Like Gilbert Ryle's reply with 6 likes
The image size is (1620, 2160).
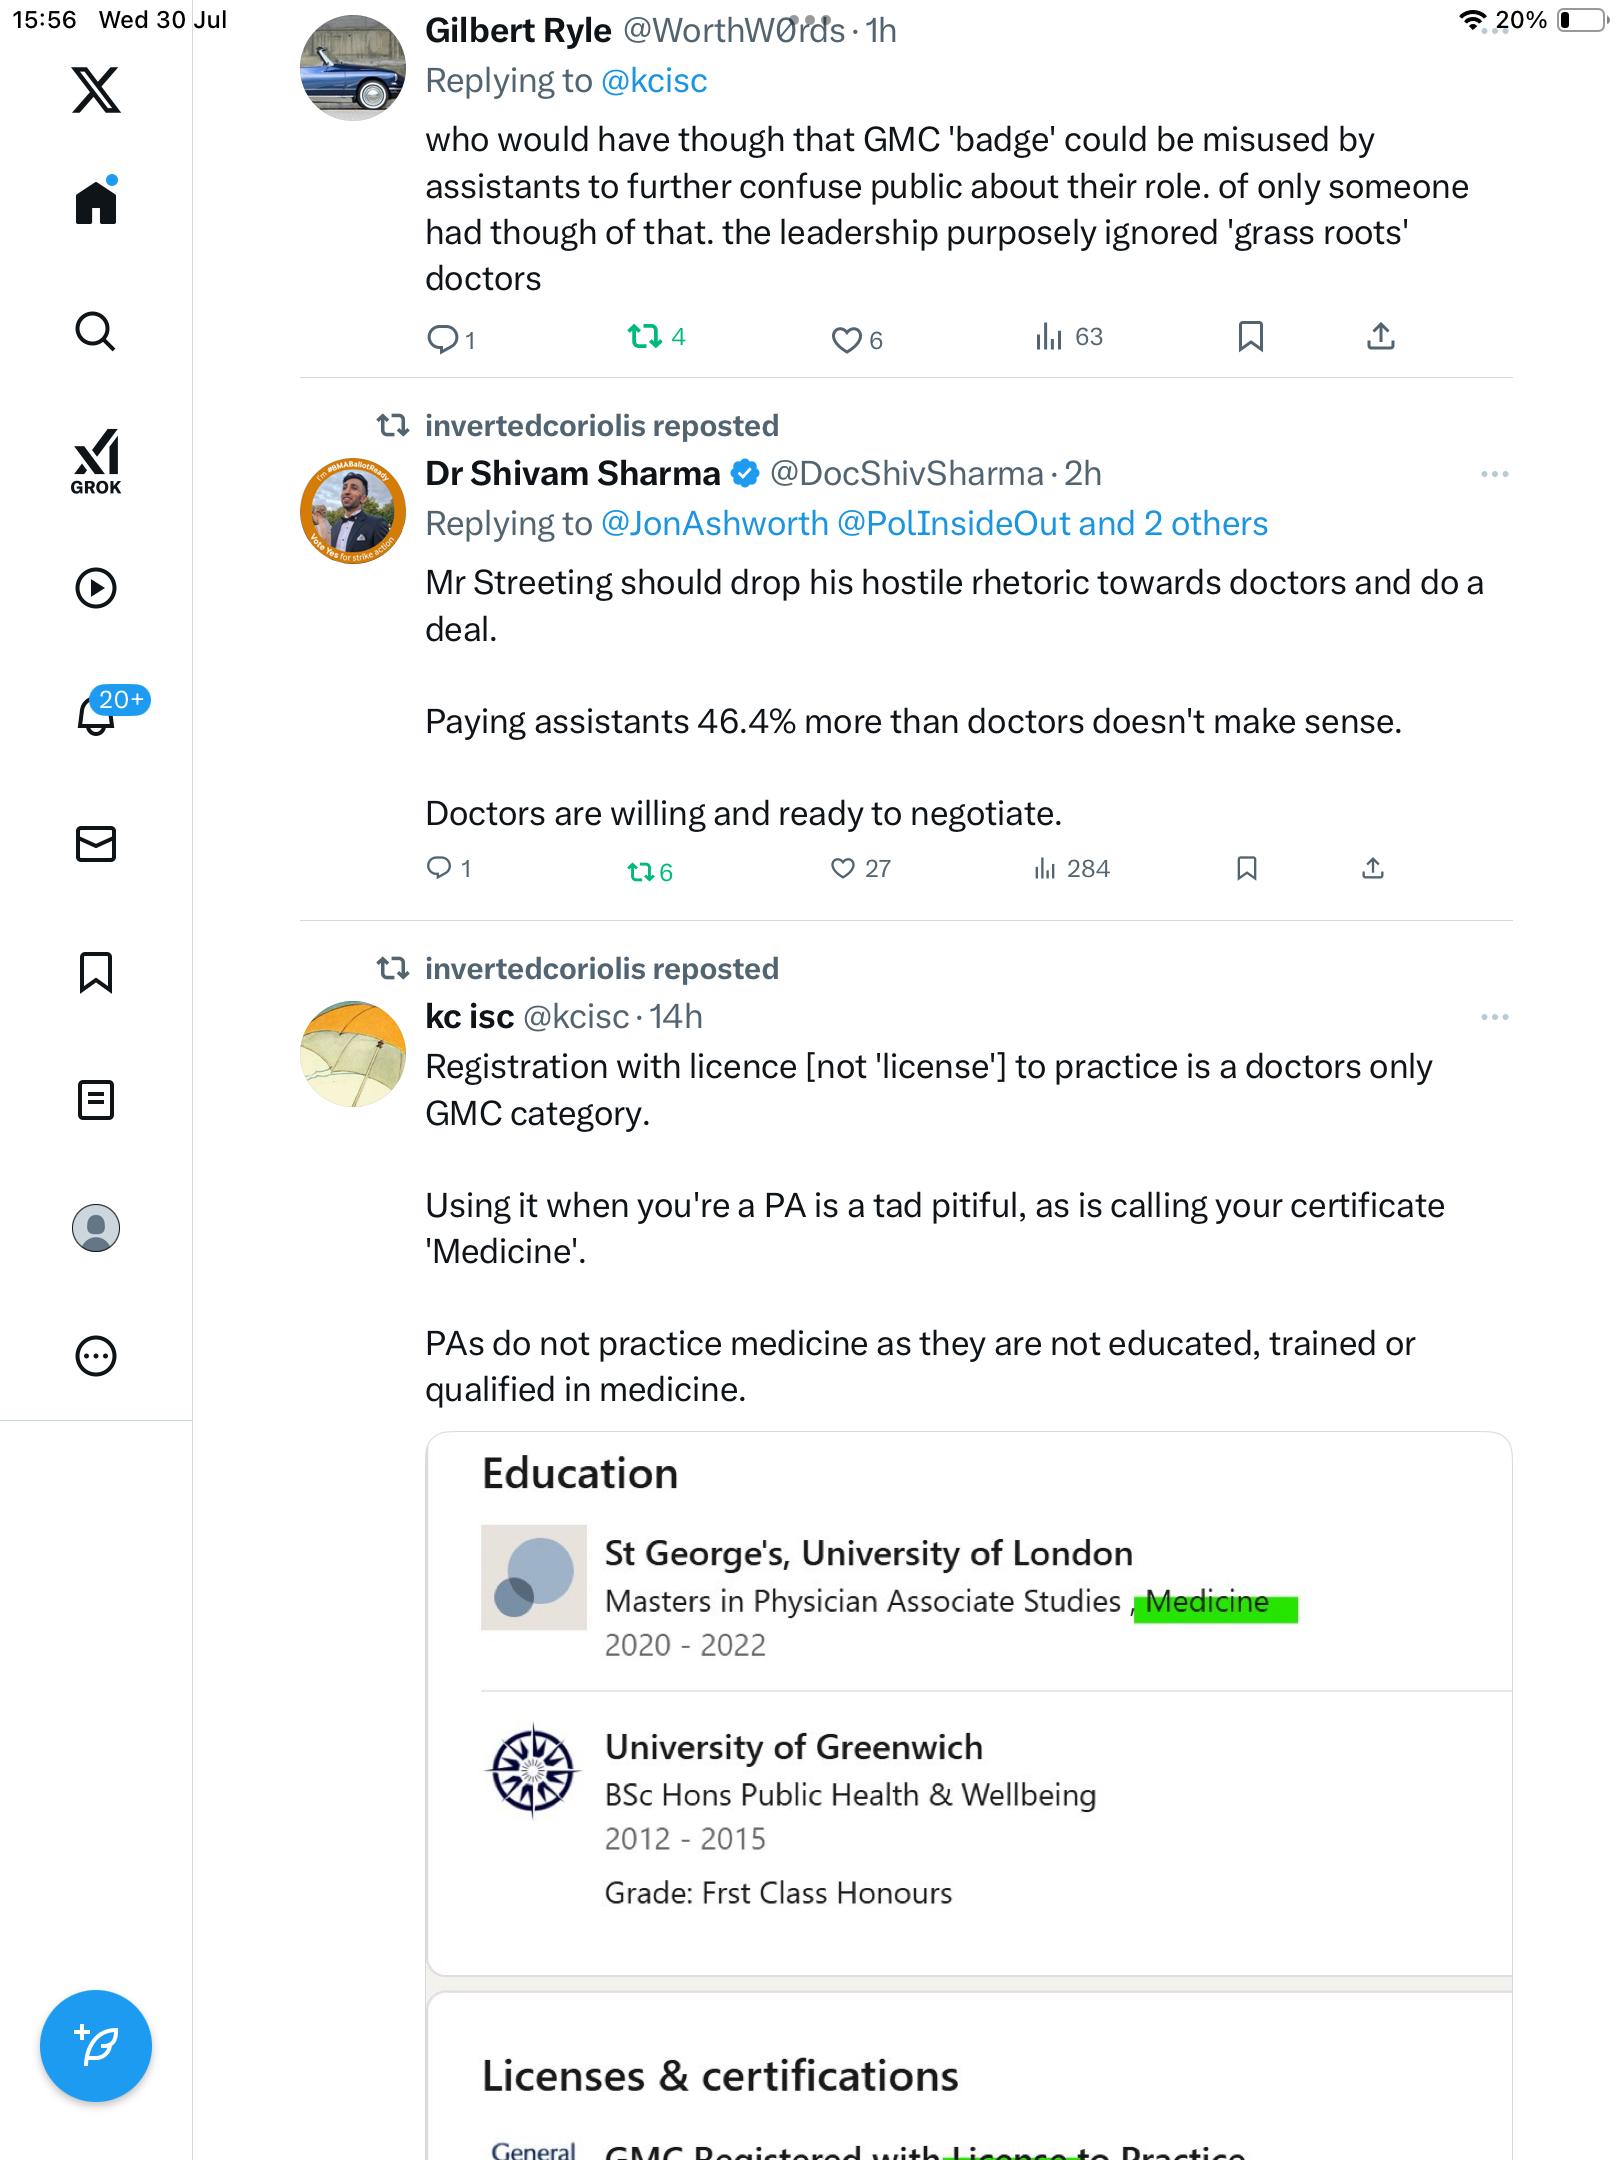(856, 340)
